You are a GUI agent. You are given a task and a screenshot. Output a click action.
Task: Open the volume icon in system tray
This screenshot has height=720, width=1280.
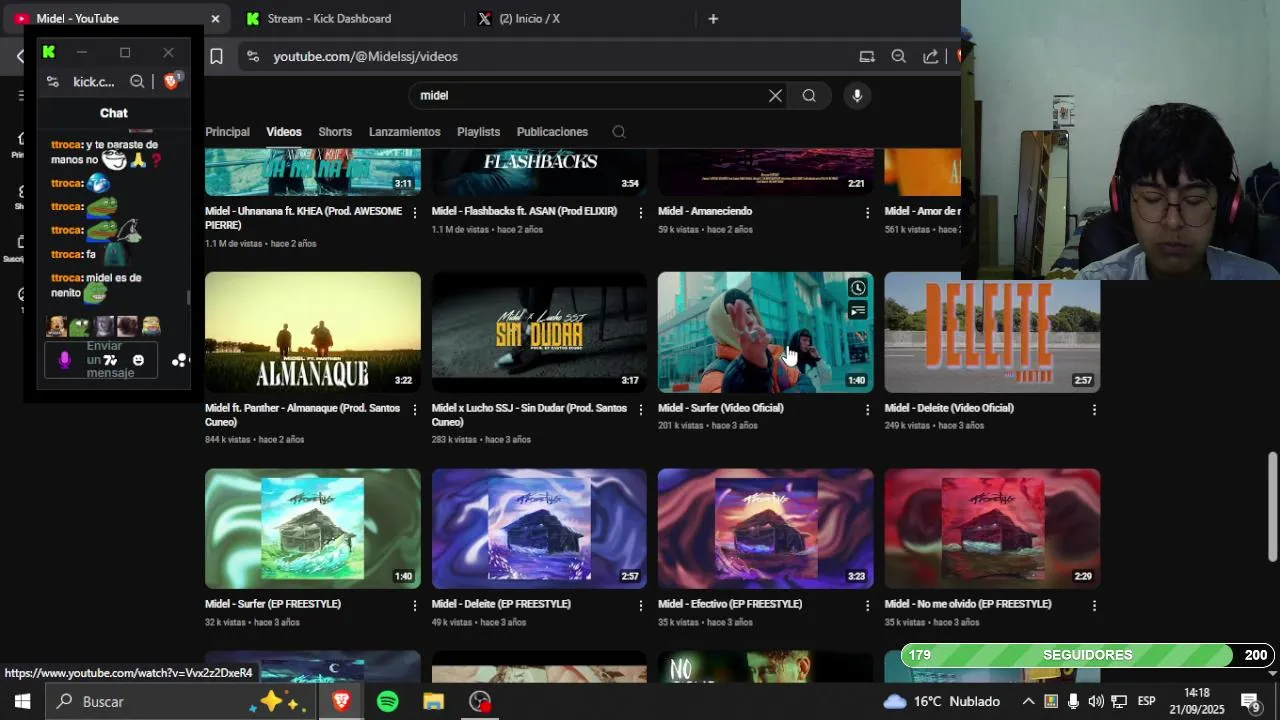coord(1096,702)
